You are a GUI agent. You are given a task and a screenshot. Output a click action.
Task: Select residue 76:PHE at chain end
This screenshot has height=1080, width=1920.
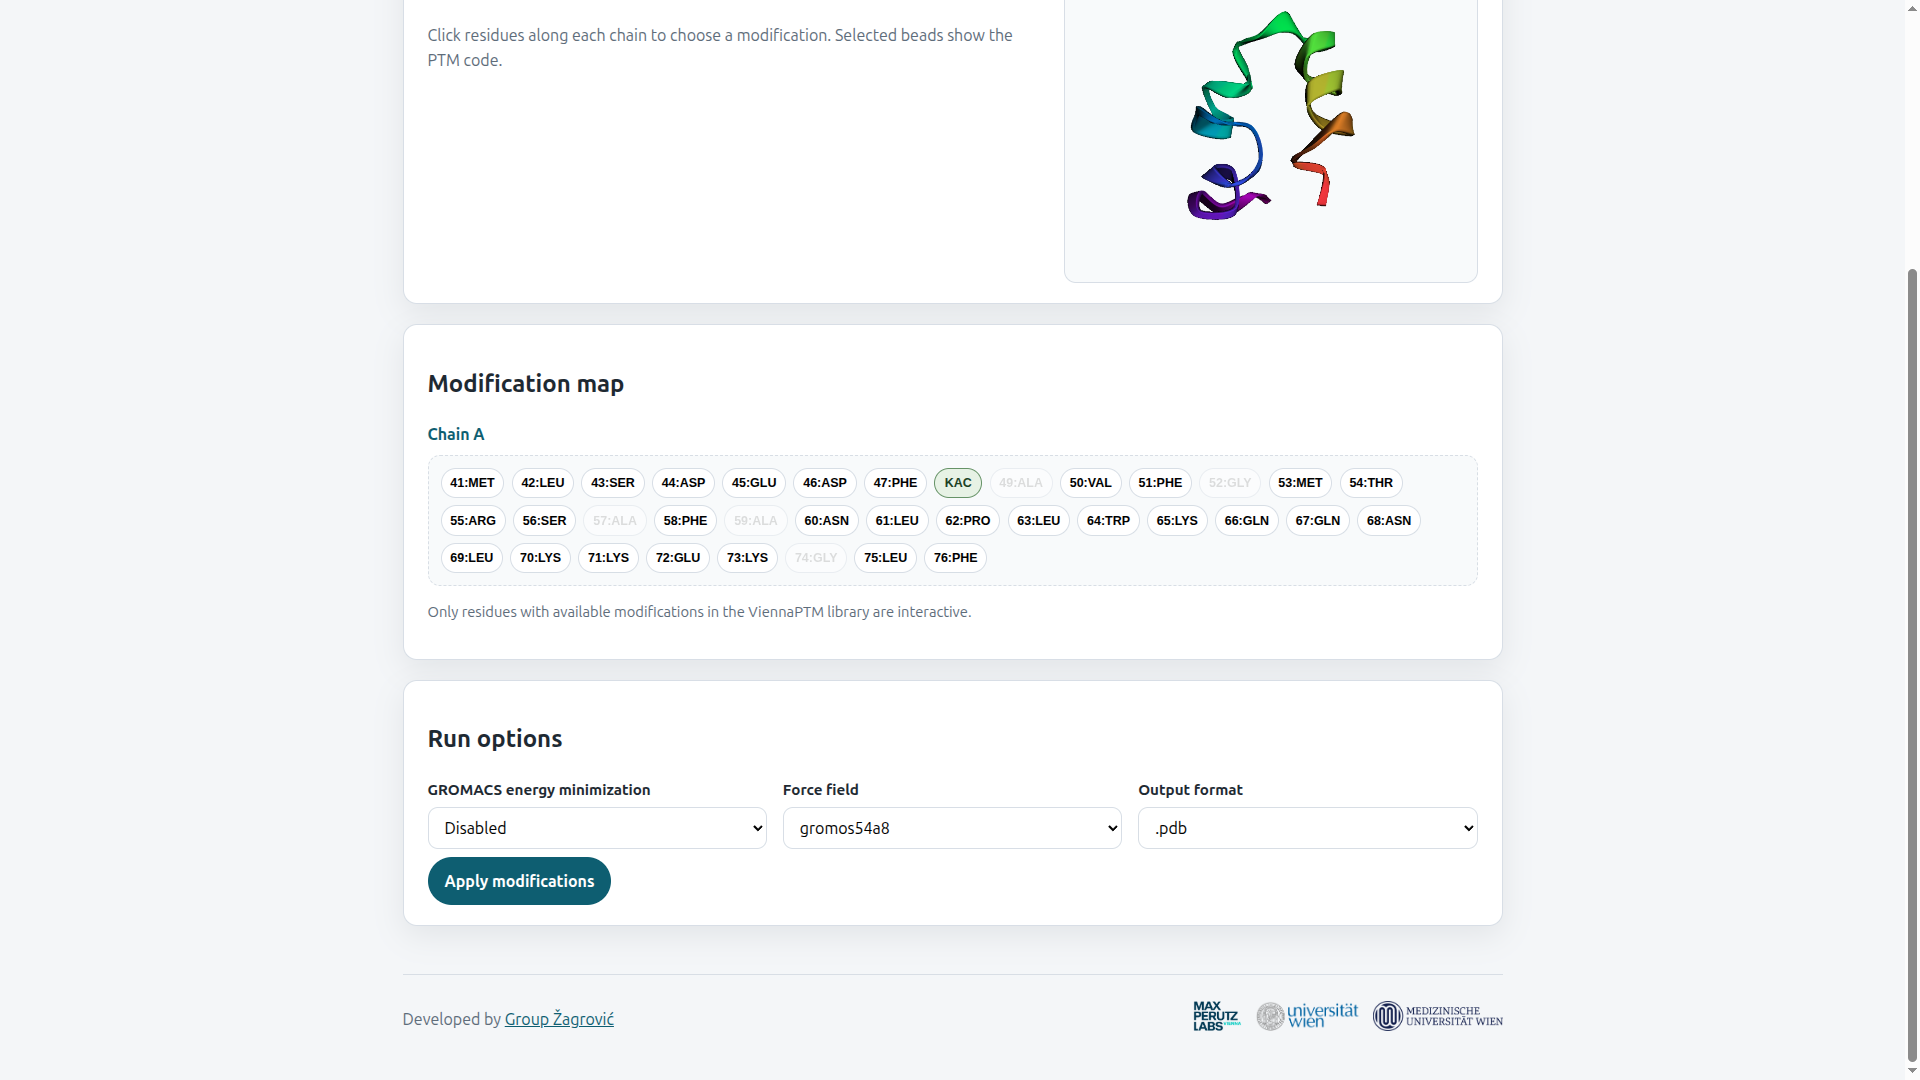coord(955,558)
